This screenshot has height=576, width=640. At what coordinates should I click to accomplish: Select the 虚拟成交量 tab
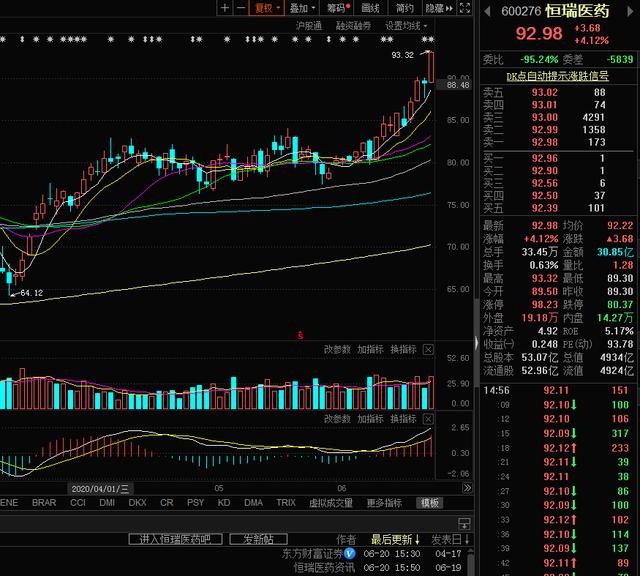point(331,503)
